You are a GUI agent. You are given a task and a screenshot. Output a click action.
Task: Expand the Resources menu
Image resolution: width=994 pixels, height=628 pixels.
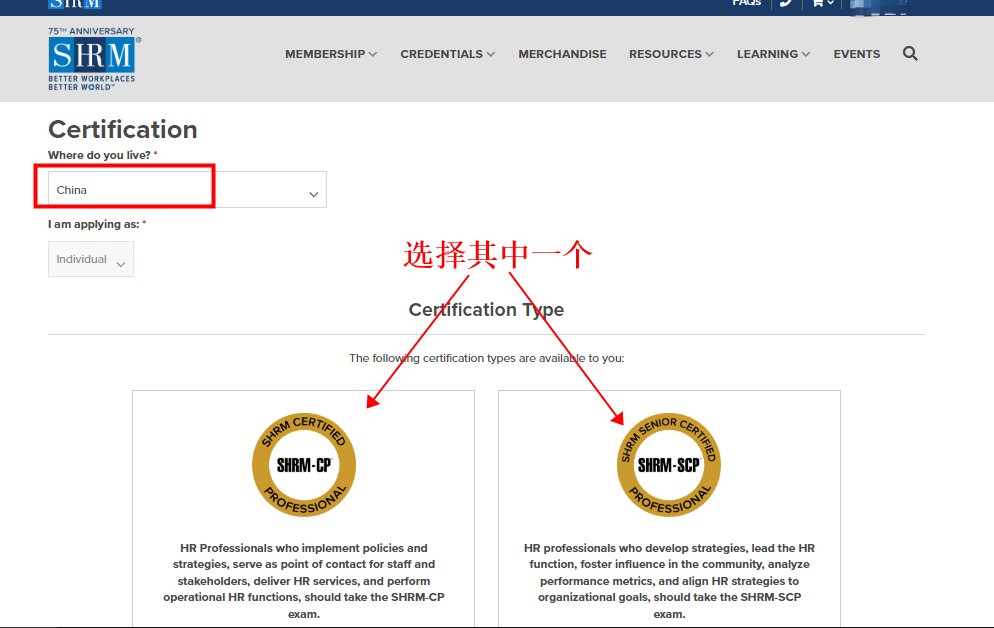click(x=671, y=54)
